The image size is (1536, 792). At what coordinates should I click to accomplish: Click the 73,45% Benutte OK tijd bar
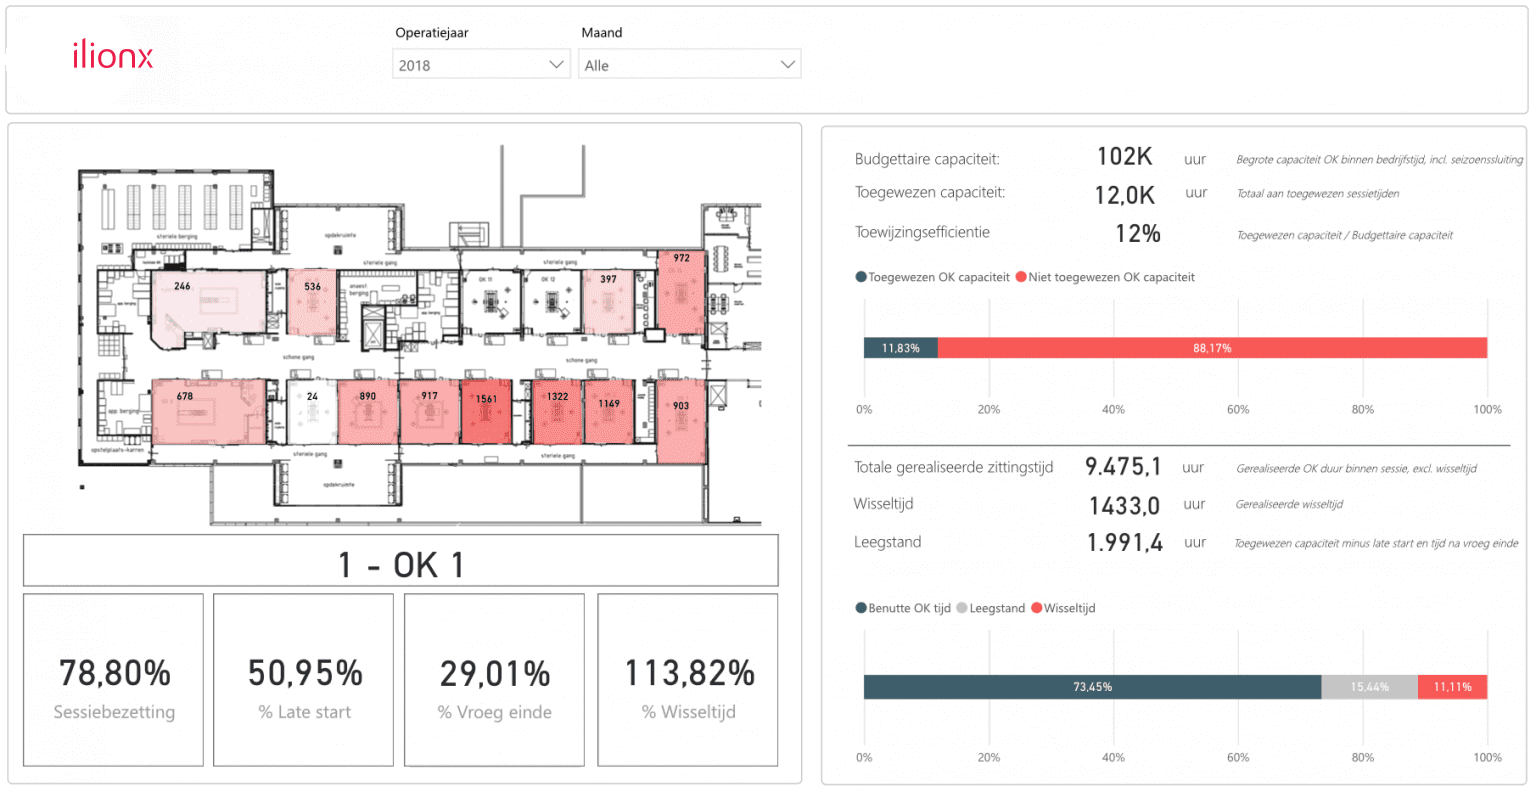coord(1092,687)
